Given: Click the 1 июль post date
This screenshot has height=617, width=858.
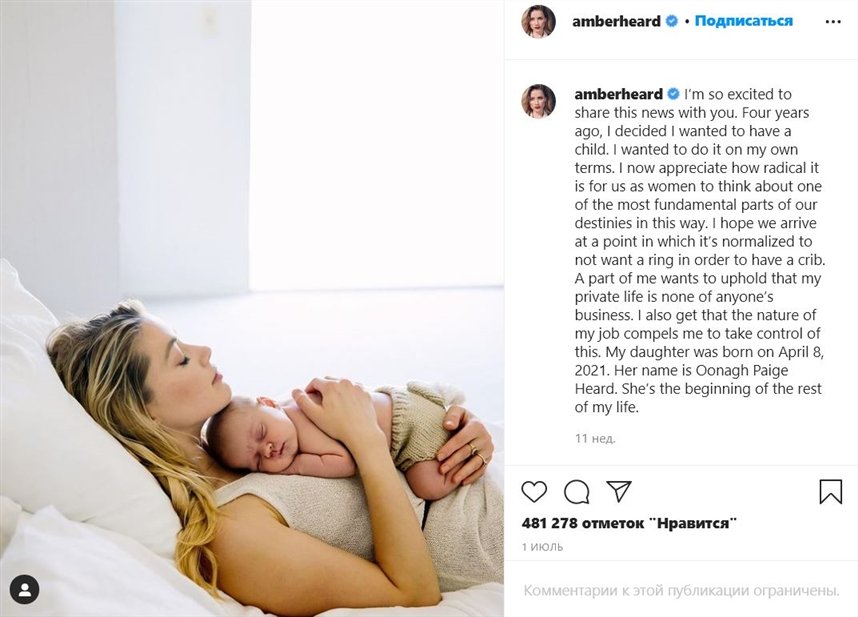Looking at the screenshot, I should [x=542, y=546].
